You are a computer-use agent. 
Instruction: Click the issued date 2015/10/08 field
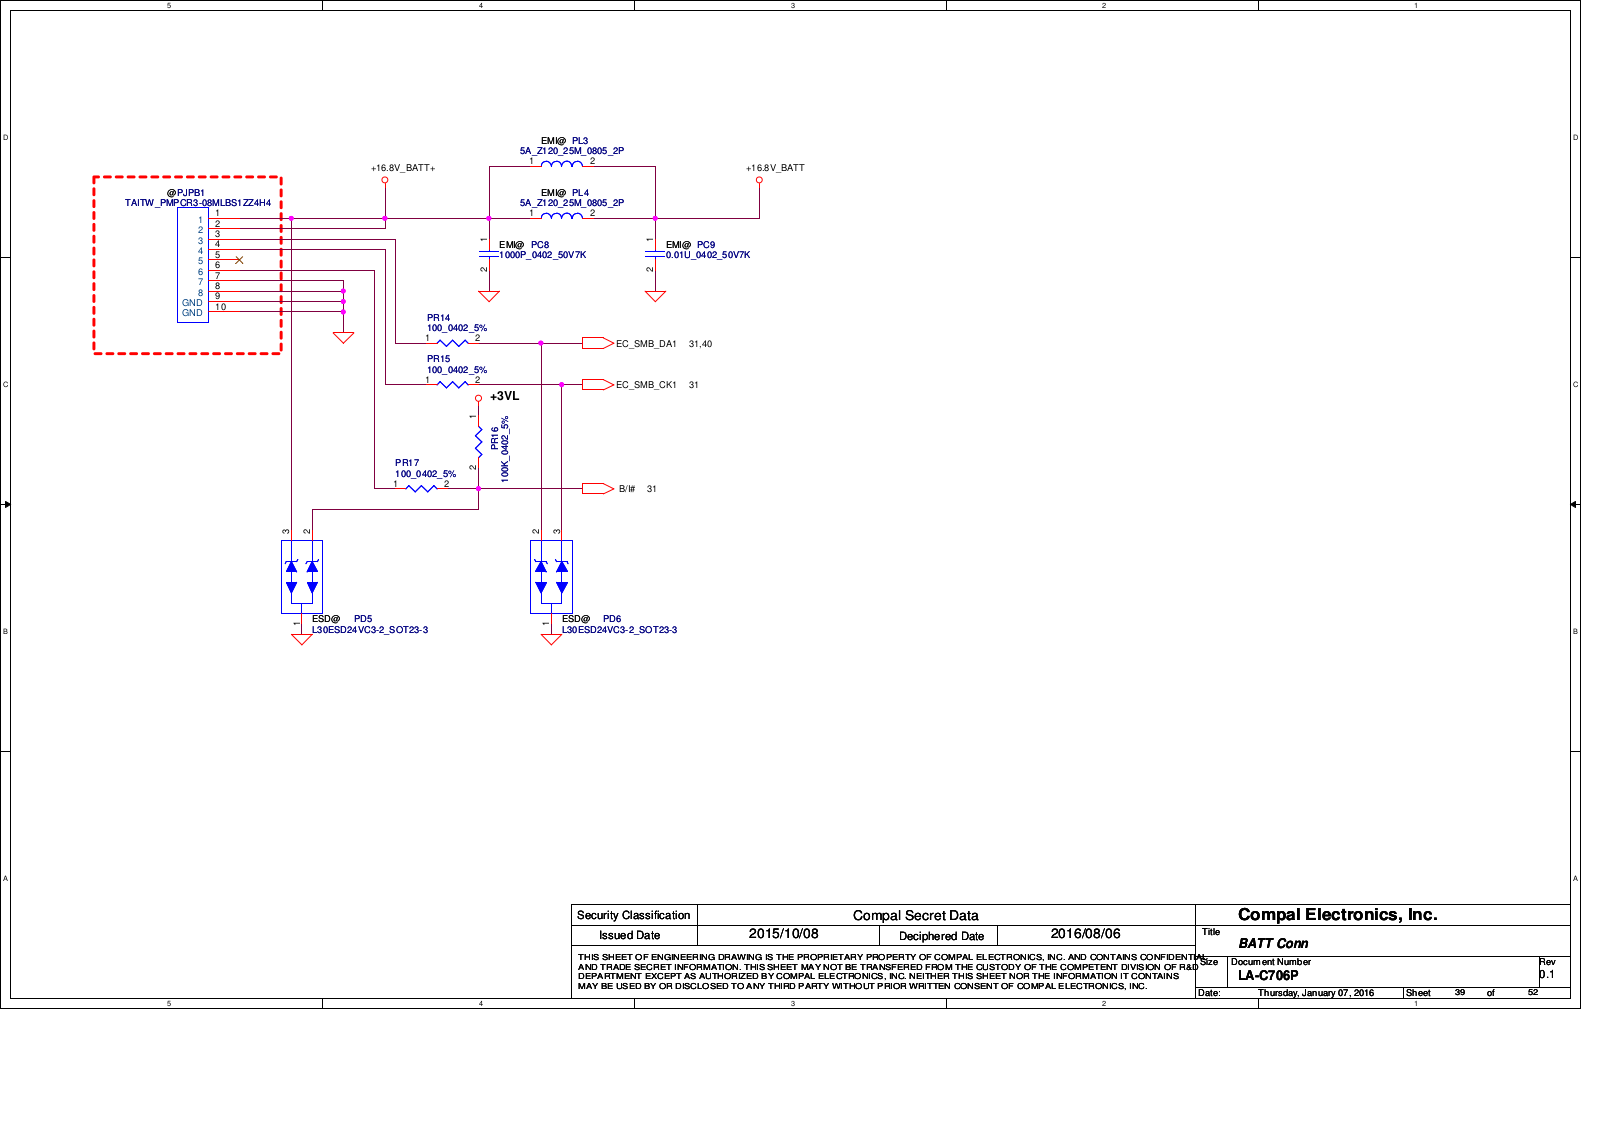click(783, 934)
